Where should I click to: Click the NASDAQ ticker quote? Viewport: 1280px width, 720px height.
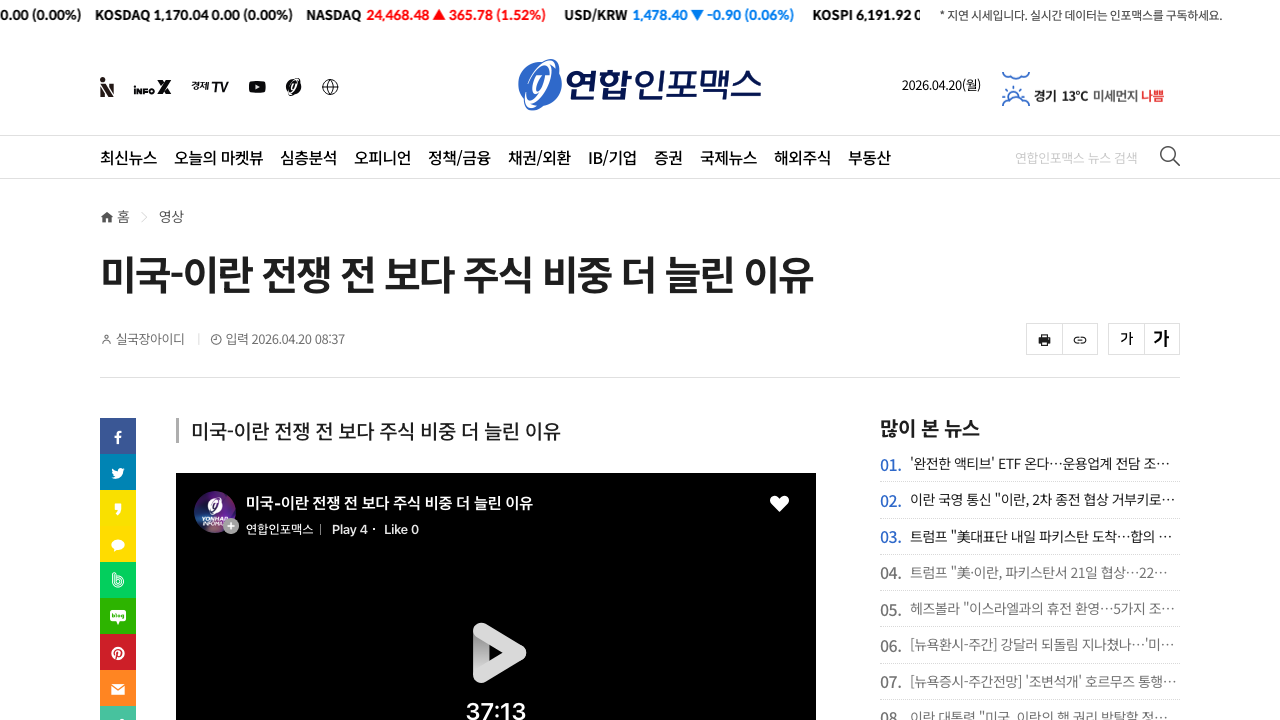[x=425, y=15]
